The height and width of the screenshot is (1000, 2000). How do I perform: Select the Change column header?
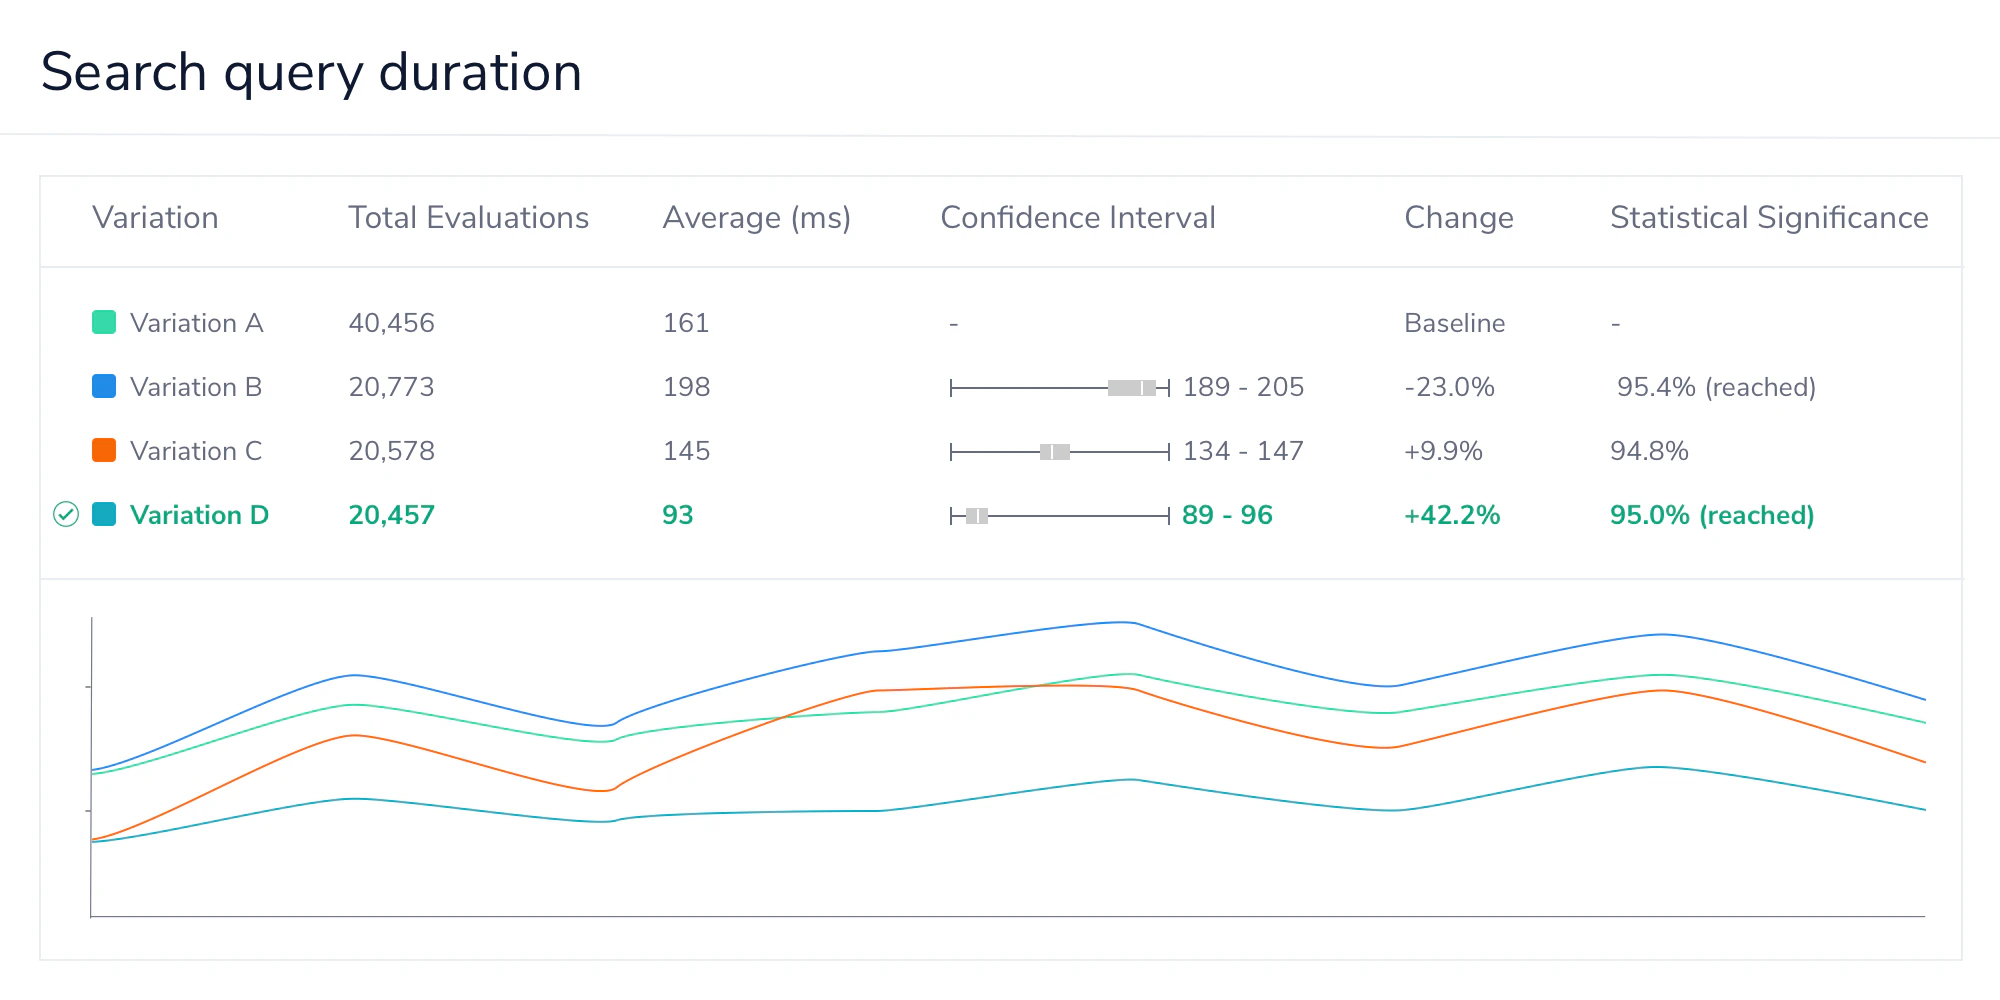click(1459, 218)
